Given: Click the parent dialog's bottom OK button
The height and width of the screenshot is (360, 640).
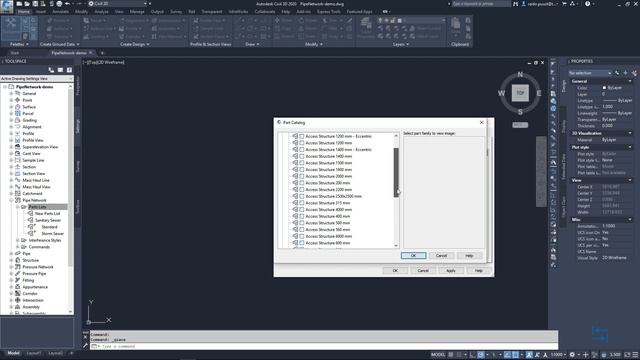Looking at the screenshot, I should coord(395,271).
